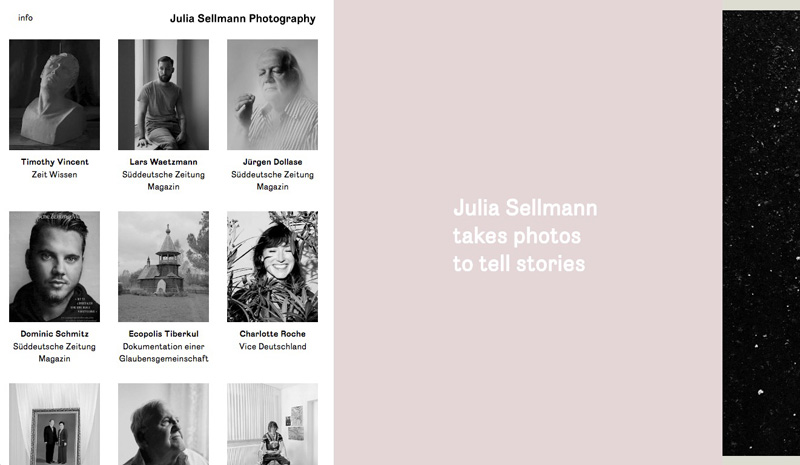This screenshot has width=800, height=465.
Task: Open the info link
Action: 25,18
